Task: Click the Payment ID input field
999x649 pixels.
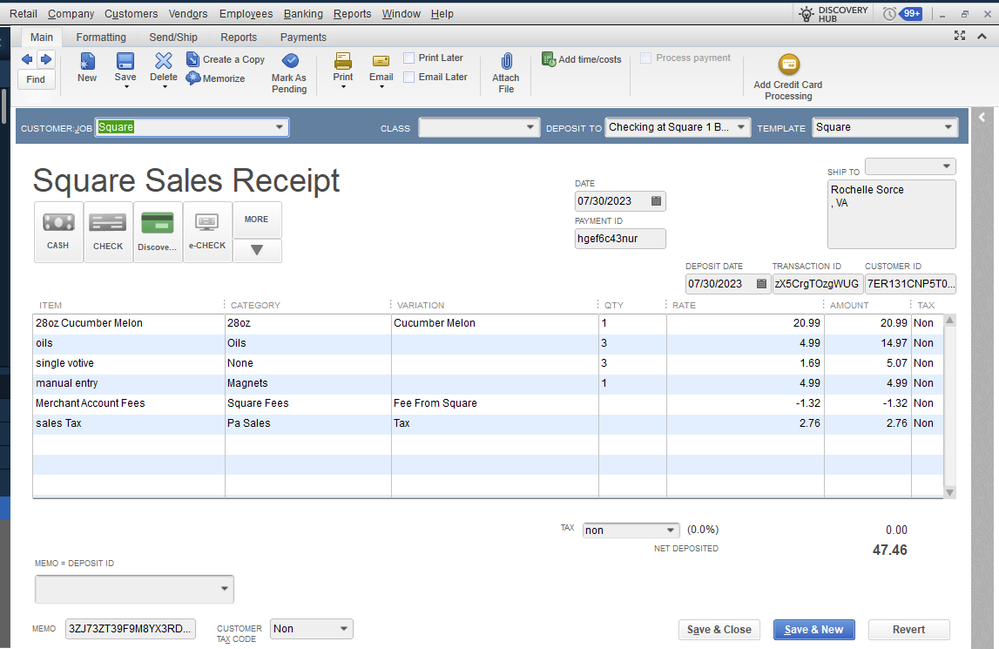Action: [x=619, y=239]
